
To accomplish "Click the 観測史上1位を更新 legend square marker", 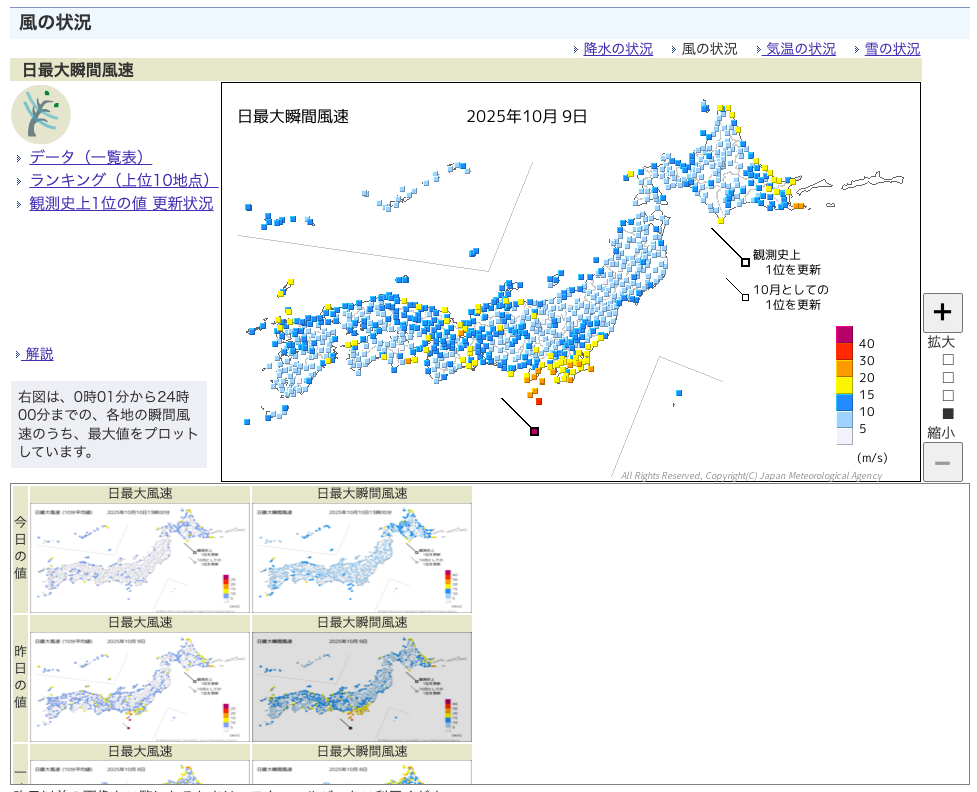I will tap(745, 262).
